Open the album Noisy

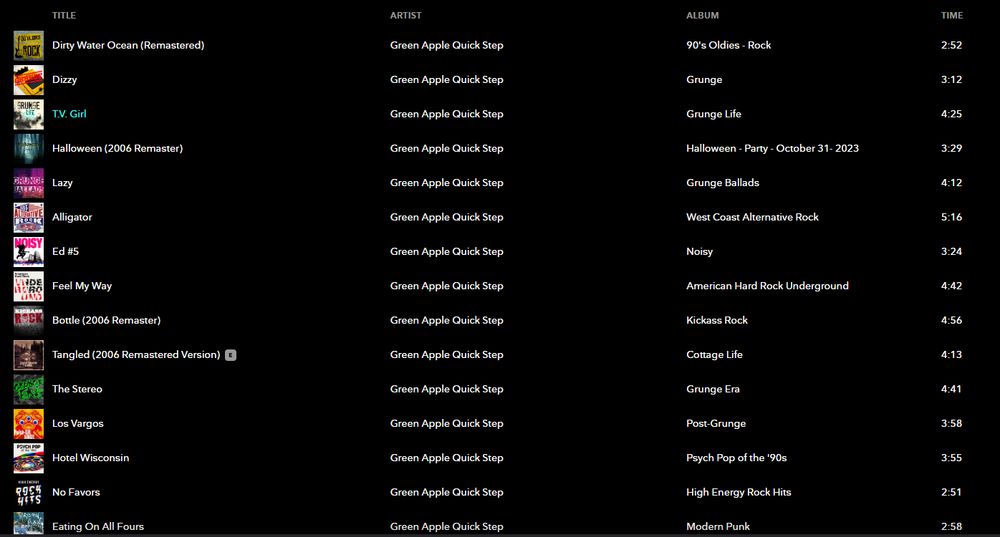click(x=700, y=252)
